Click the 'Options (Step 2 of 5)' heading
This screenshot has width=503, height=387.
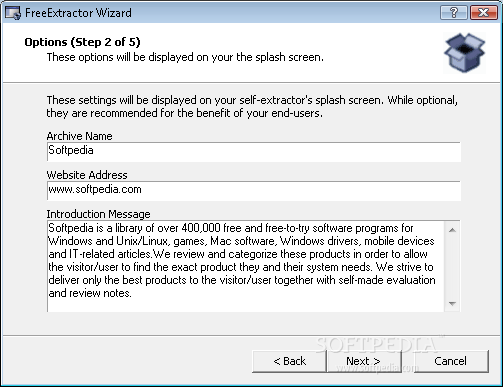[82, 42]
